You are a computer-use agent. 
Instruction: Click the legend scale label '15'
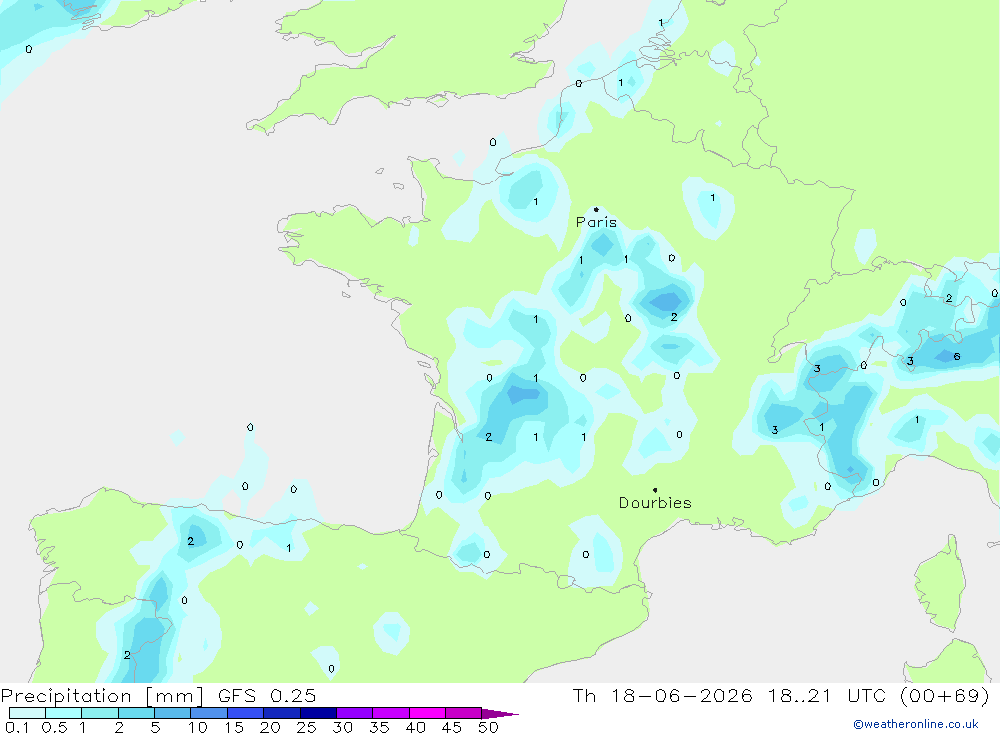pyautogui.click(x=234, y=727)
